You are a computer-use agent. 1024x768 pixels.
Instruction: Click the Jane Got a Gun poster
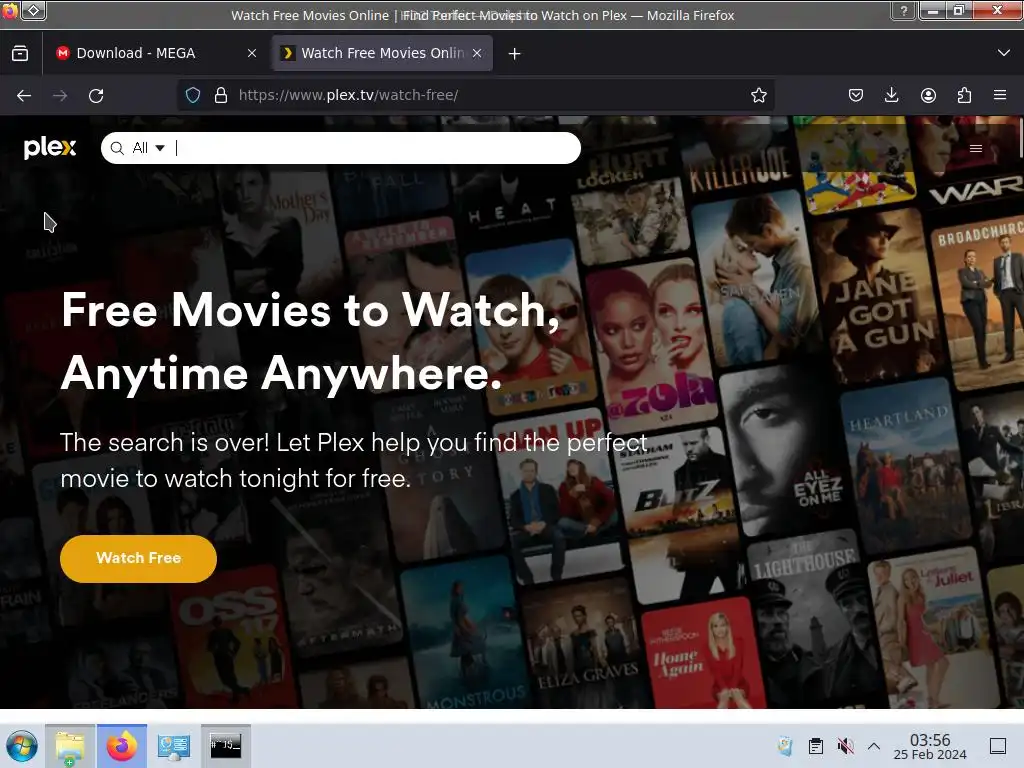[x=876, y=295]
